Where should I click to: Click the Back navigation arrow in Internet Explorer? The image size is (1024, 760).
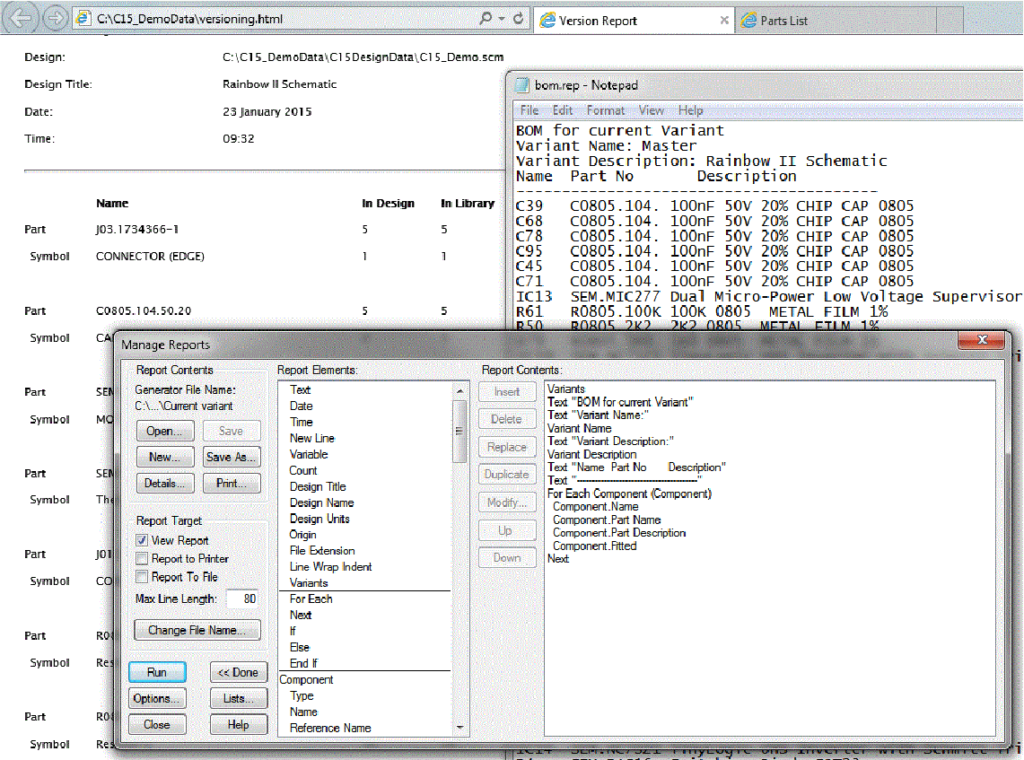20,18
